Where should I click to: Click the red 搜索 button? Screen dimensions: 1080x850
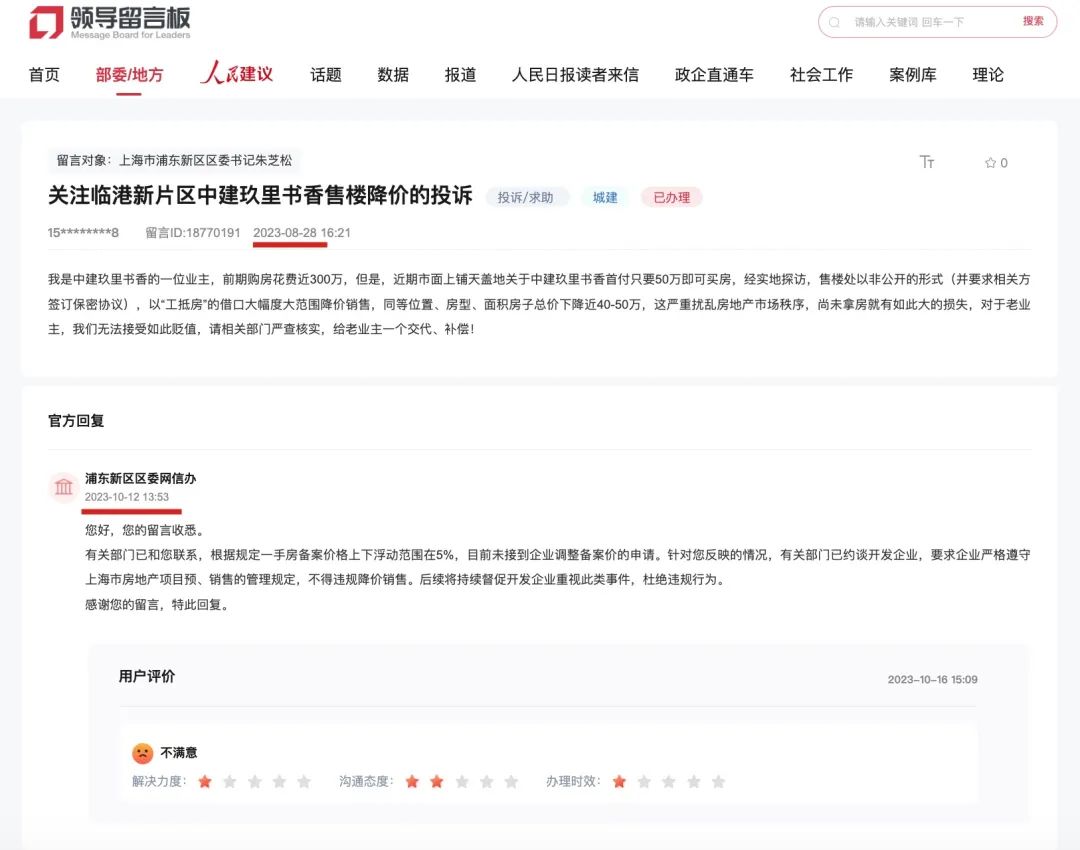[x=1033, y=21]
